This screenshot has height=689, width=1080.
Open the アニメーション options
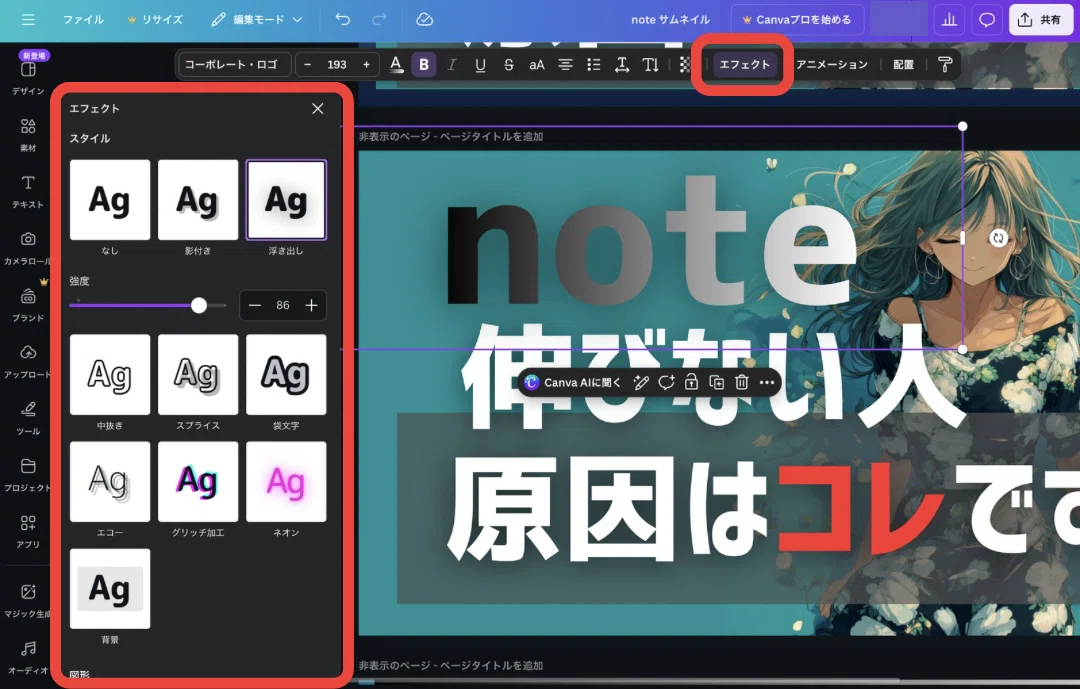click(831, 64)
